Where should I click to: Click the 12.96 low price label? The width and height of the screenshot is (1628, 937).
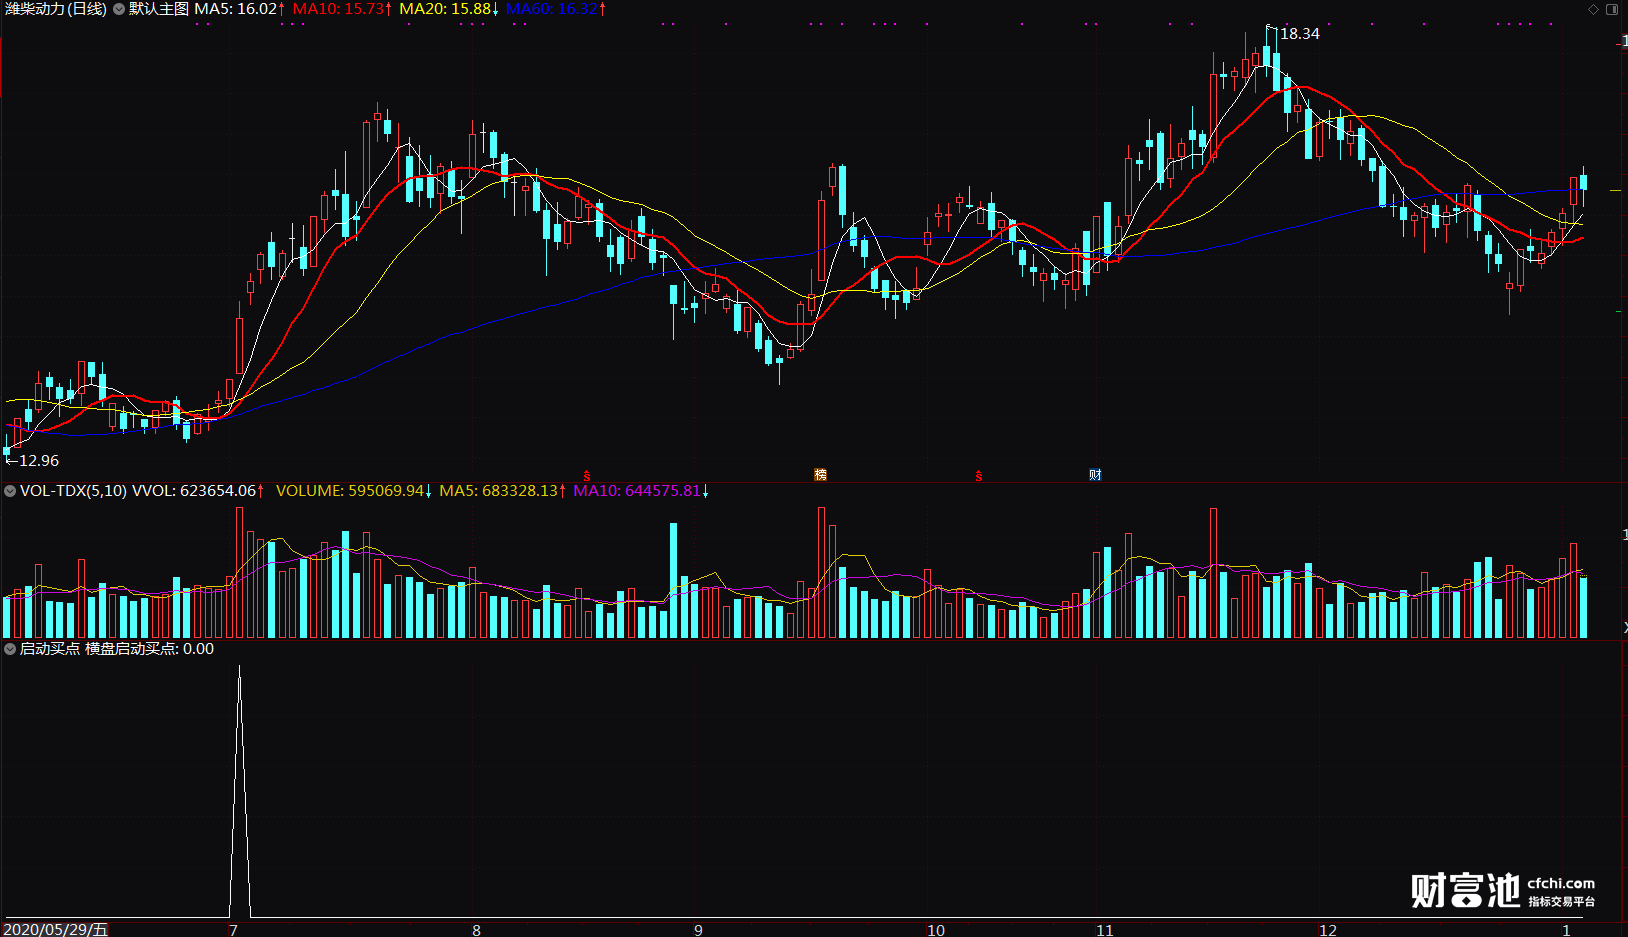pos(39,461)
